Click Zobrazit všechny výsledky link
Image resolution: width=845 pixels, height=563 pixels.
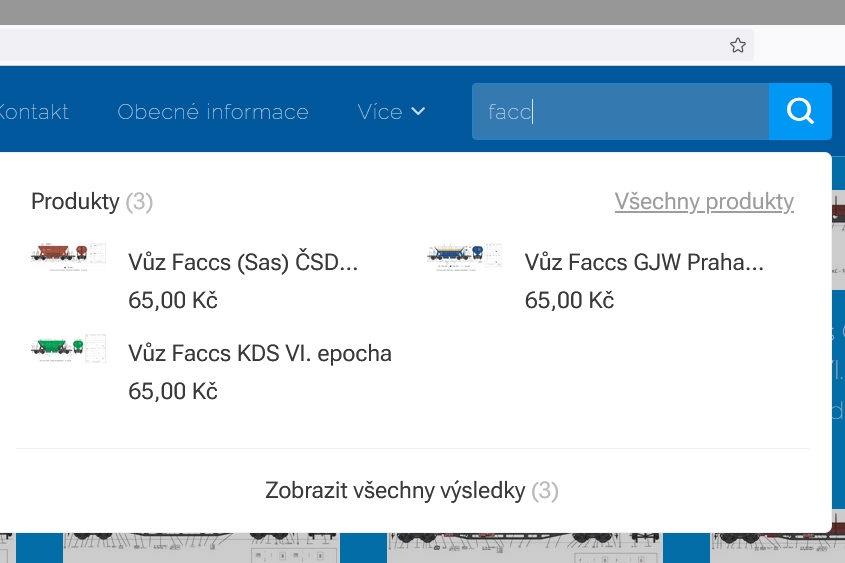click(395, 491)
